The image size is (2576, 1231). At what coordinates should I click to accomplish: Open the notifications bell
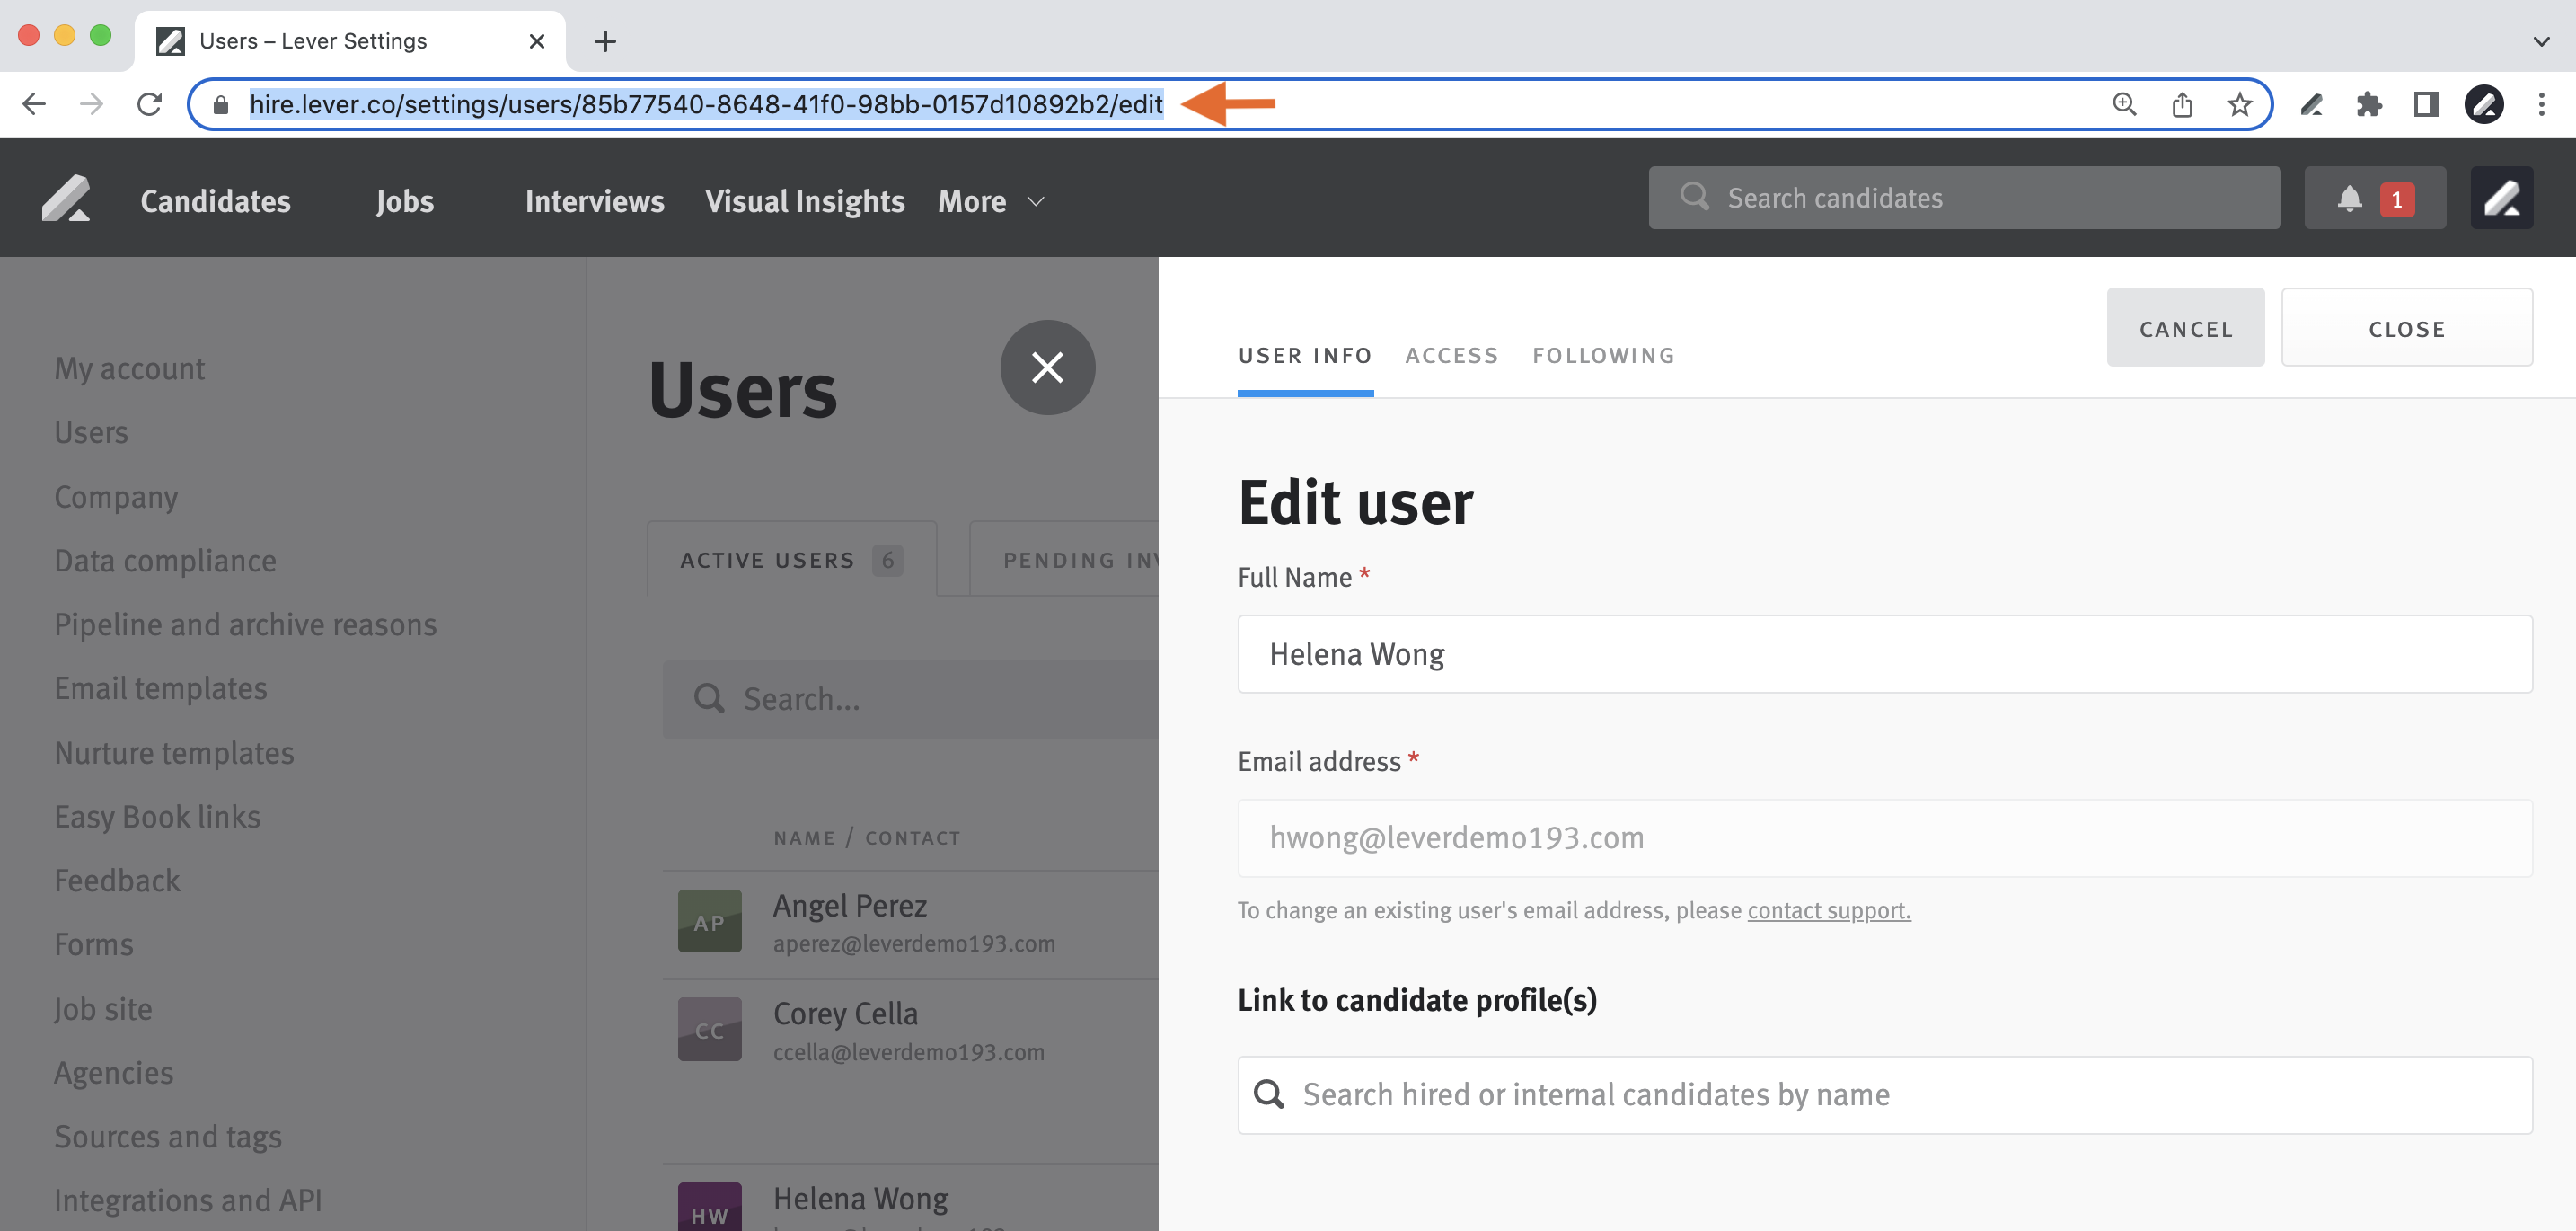pyautogui.click(x=2349, y=198)
